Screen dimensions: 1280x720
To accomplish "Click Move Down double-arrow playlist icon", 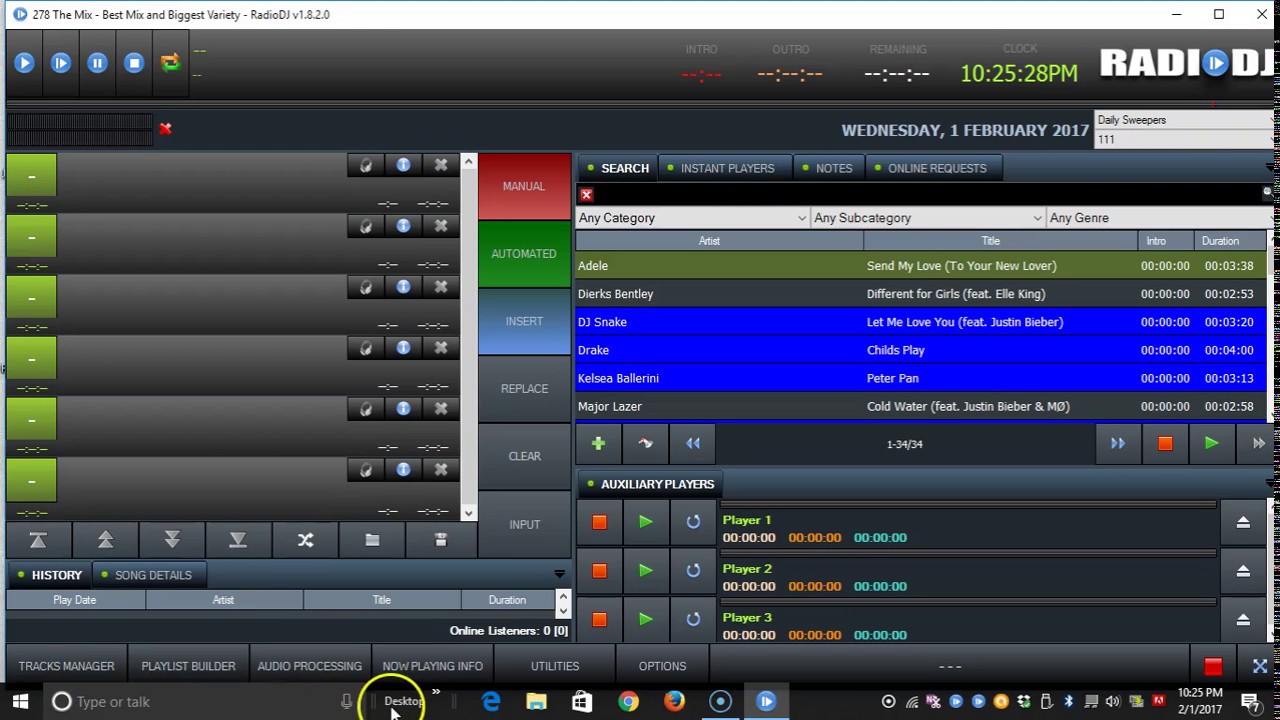I will (172, 540).
